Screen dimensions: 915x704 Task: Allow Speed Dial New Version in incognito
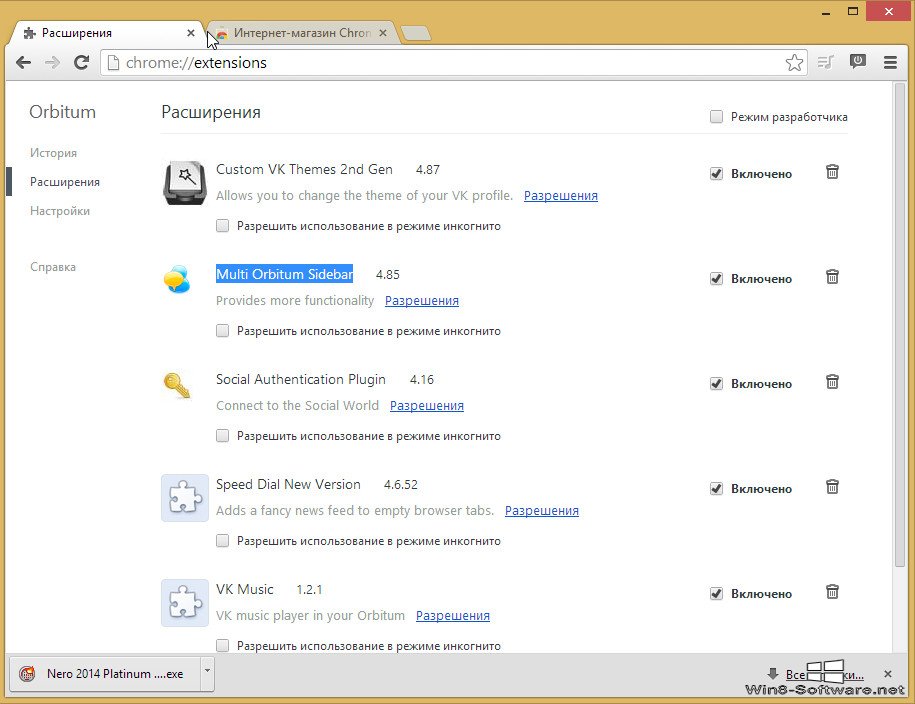[x=222, y=541]
